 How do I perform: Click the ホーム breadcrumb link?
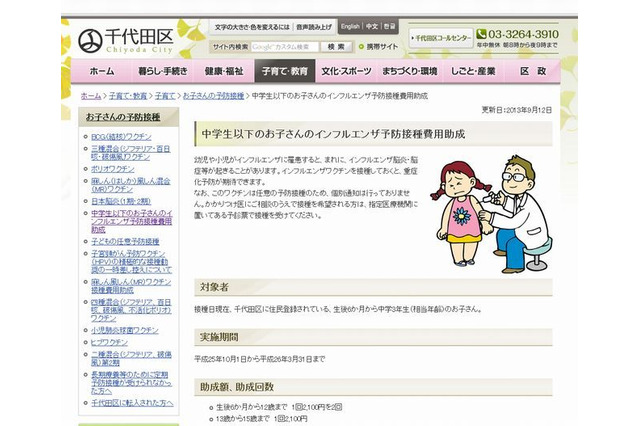(91, 96)
